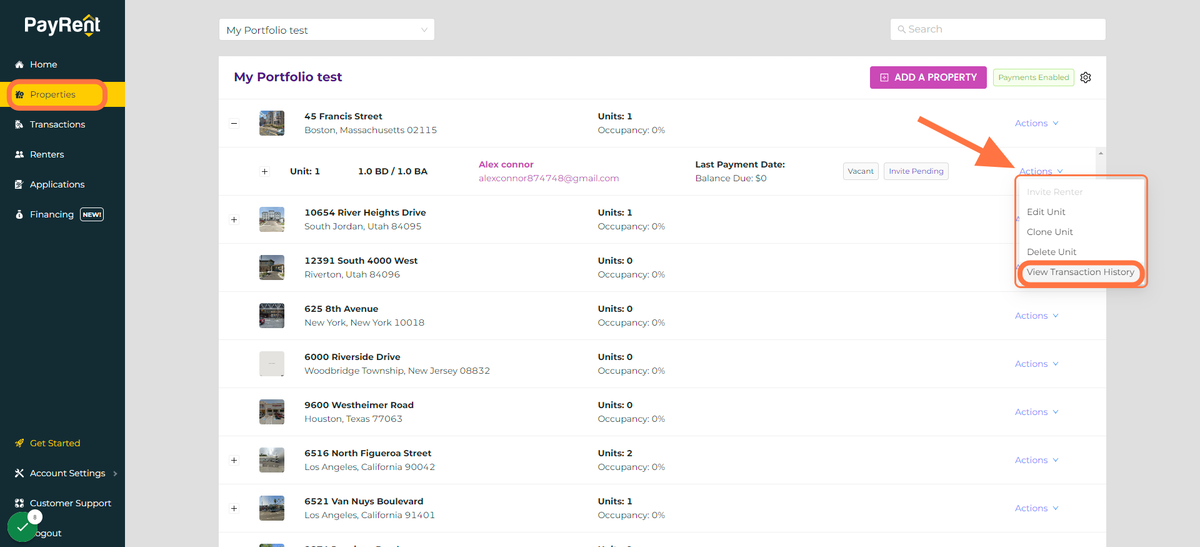1200x548 pixels.
Task: Open portfolio settings gear icon
Action: (x=1086, y=77)
